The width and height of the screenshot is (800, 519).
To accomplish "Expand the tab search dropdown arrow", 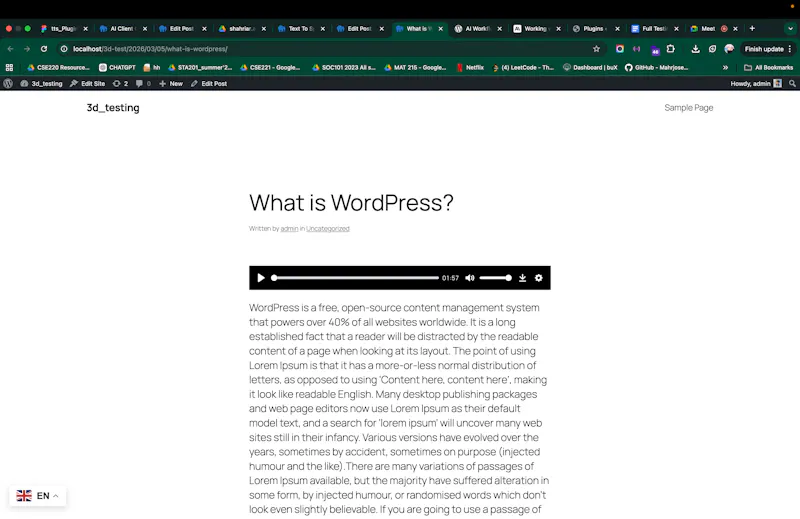I will pos(790,29).
